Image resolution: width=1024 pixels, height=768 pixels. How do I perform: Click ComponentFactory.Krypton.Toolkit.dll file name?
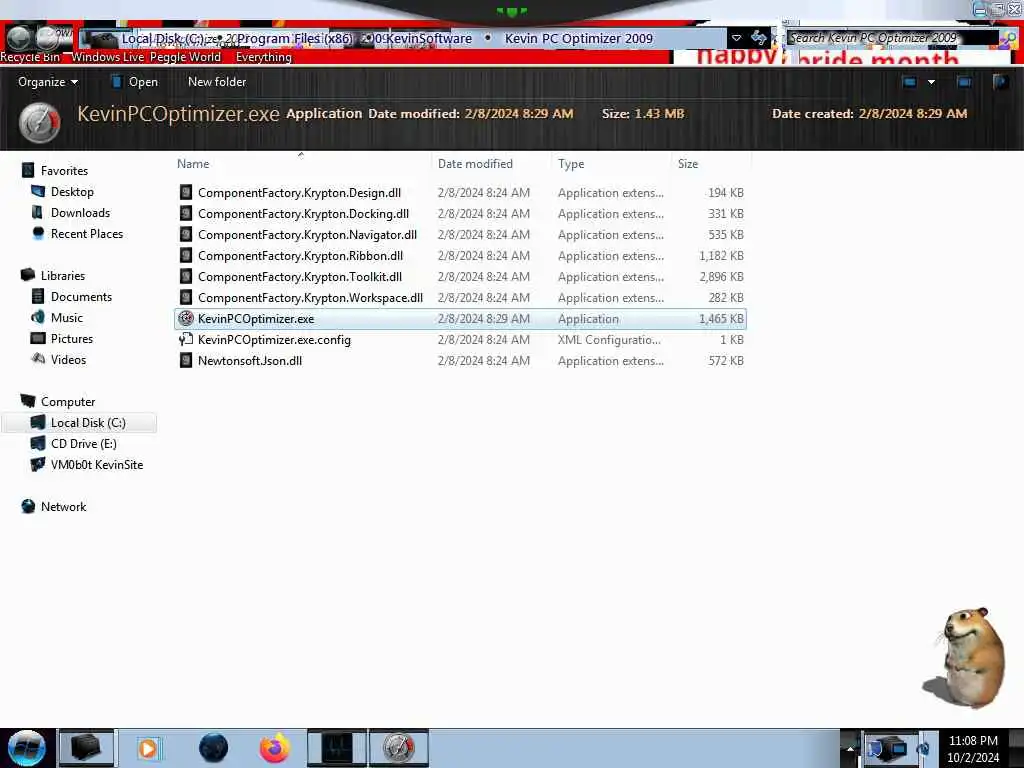point(300,277)
